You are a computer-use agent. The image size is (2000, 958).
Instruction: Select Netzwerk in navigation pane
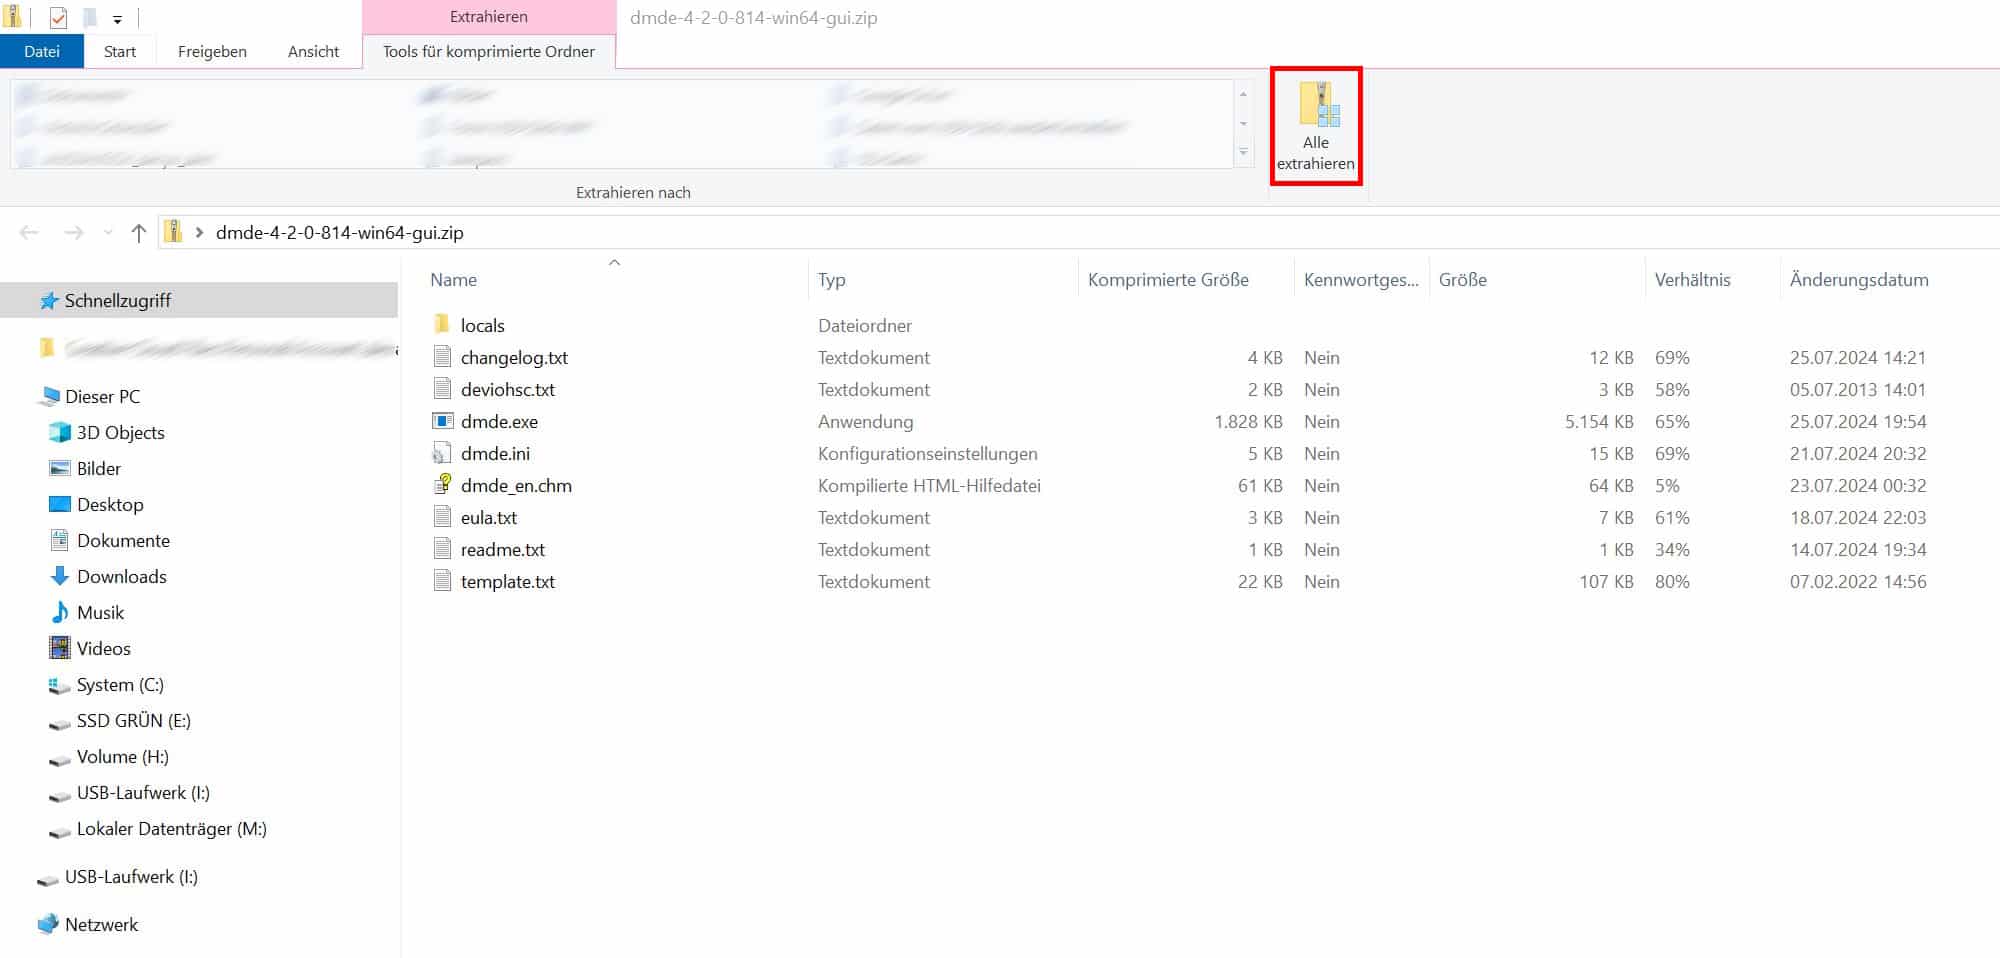coord(101,924)
